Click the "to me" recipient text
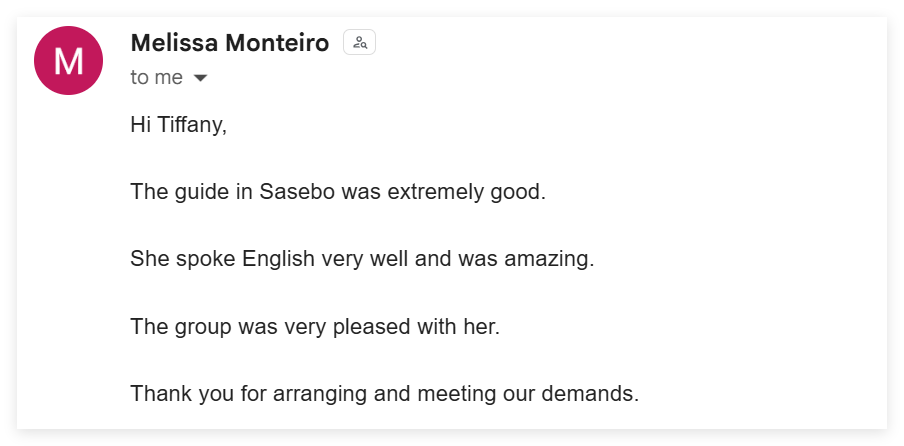904x446 pixels. click(157, 78)
